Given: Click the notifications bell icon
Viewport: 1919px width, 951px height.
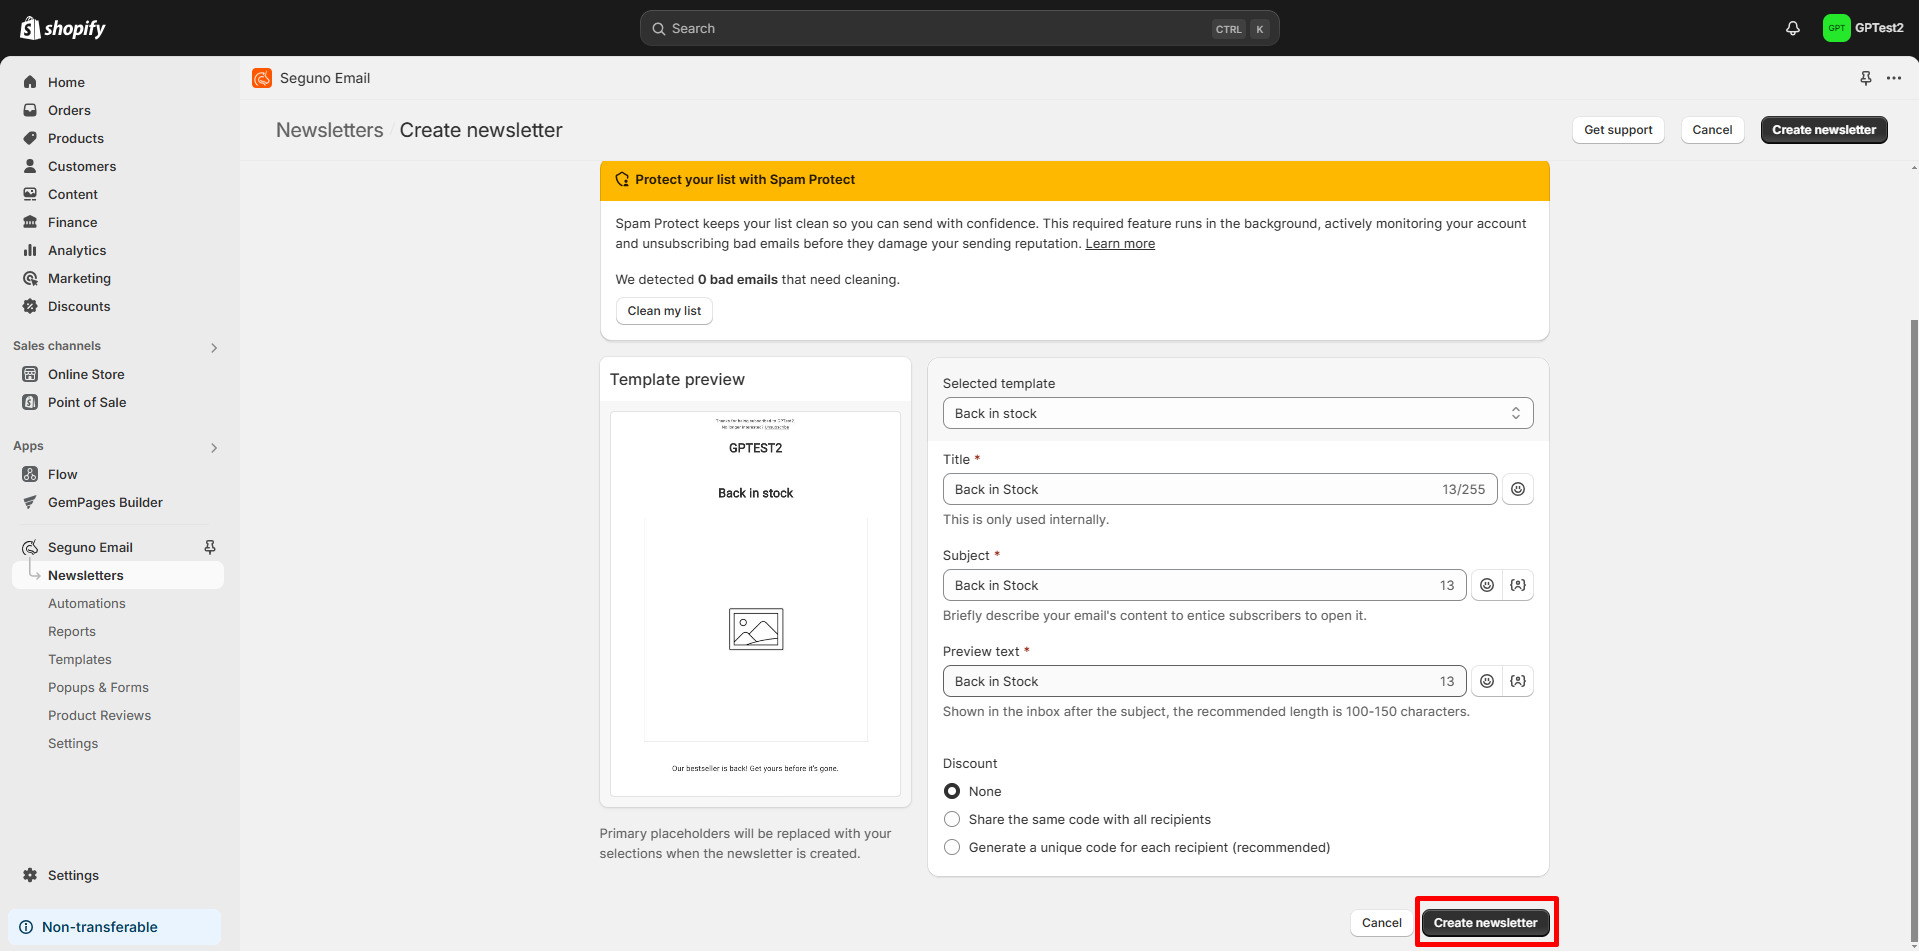Looking at the screenshot, I should pyautogui.click(x=1792, y=28).
